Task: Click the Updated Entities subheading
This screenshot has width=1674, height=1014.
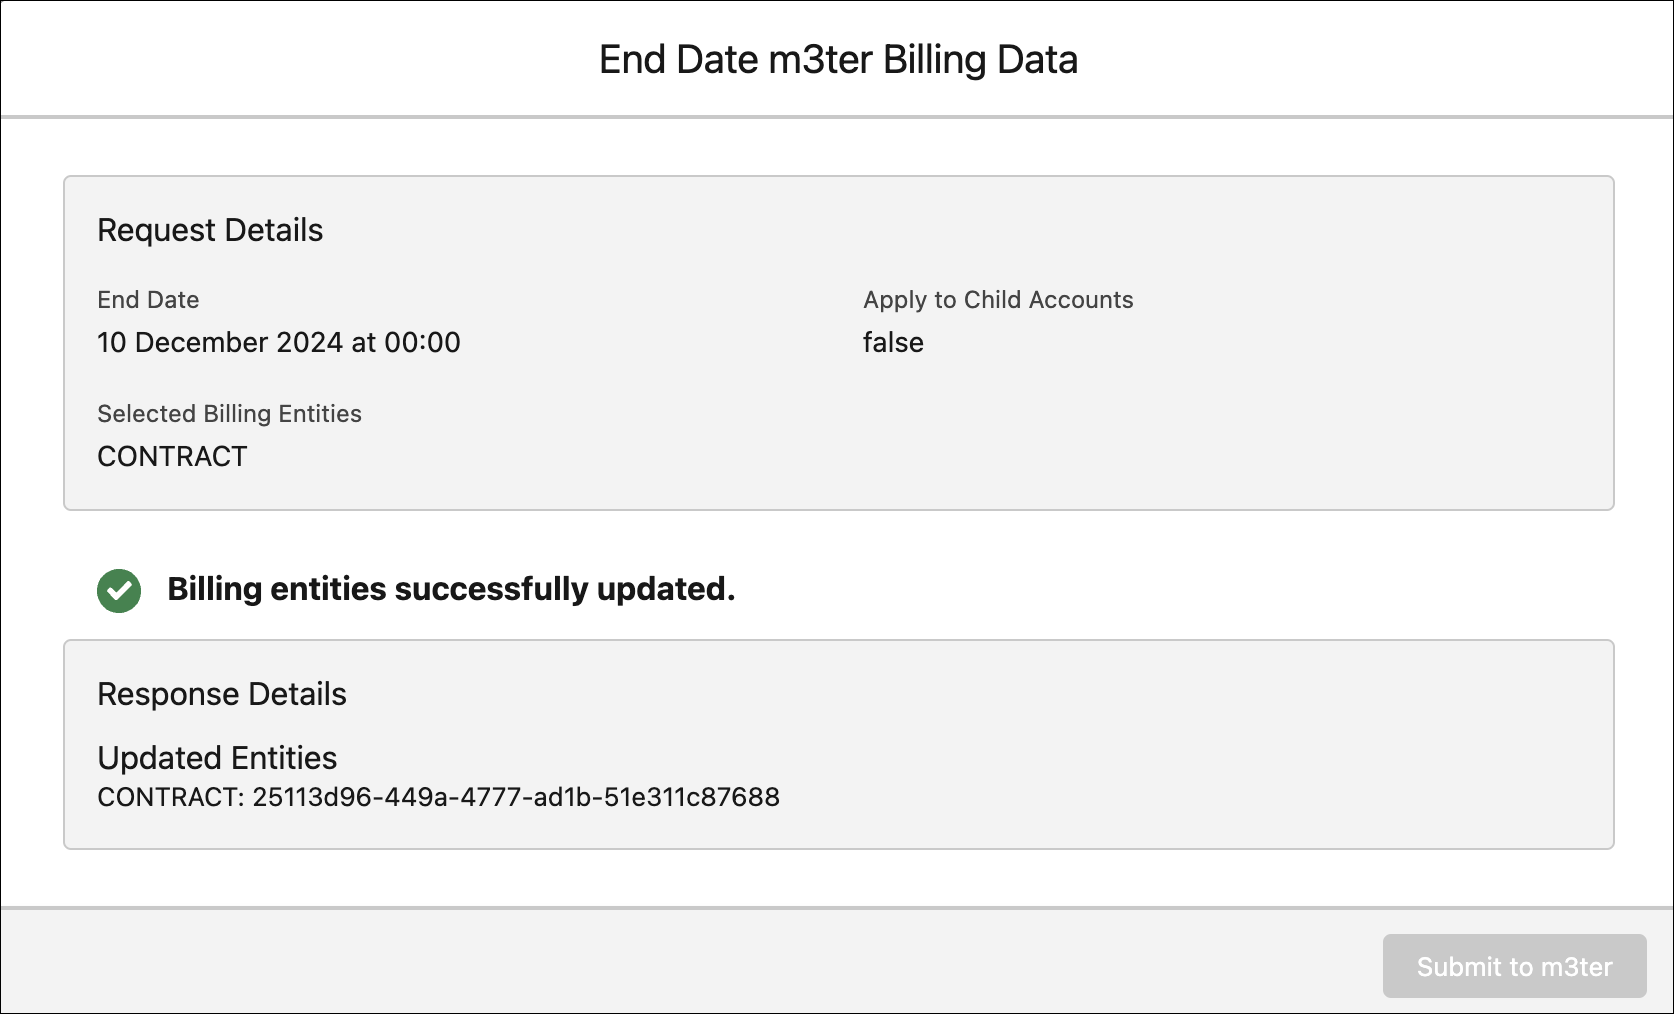Action: click(217, 758)
